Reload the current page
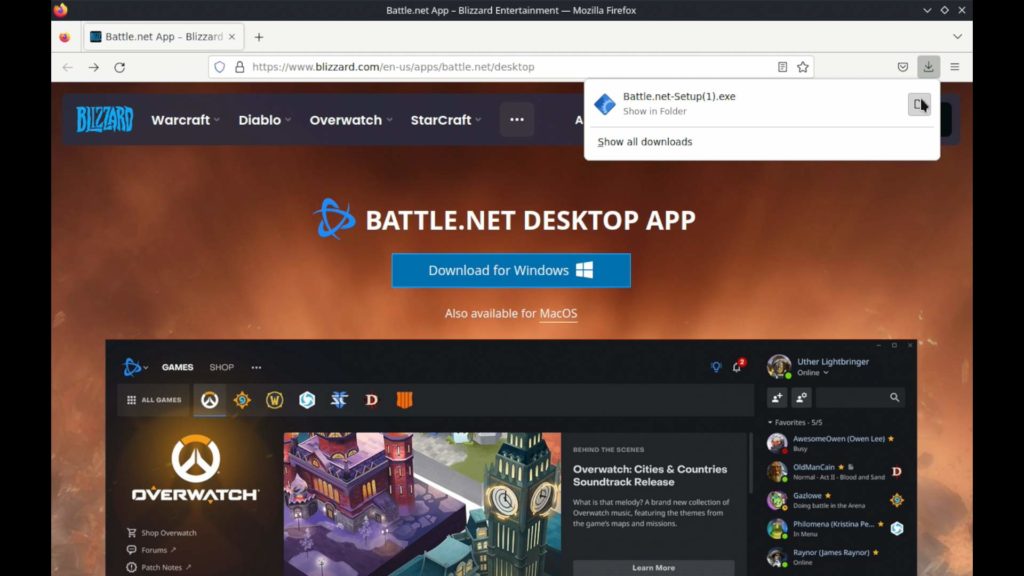1024x576 pixels. coord(120,67)
